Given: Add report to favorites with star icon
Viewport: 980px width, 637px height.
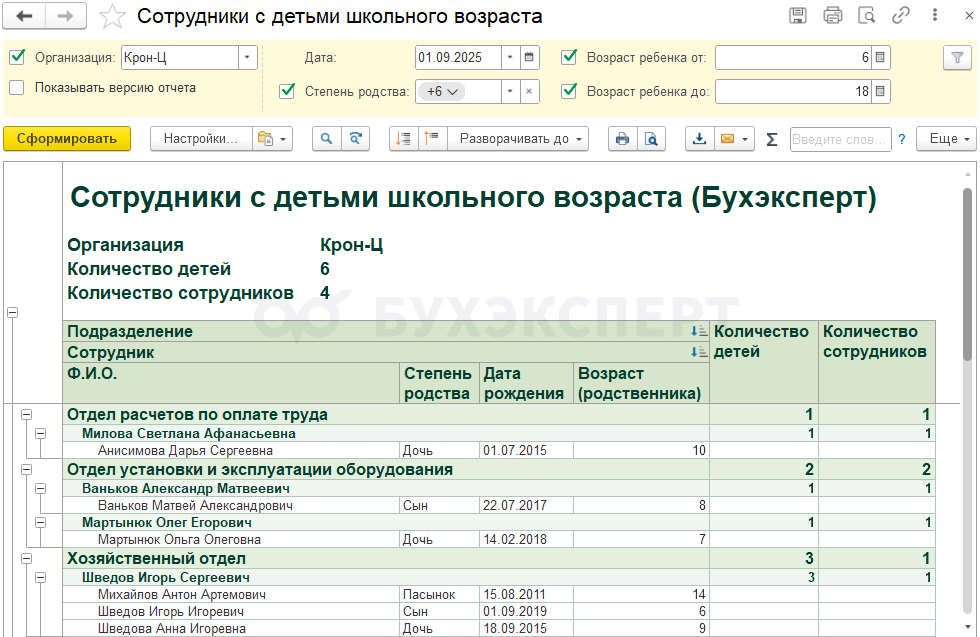Looking at the screenshot, I should point(112,16).
